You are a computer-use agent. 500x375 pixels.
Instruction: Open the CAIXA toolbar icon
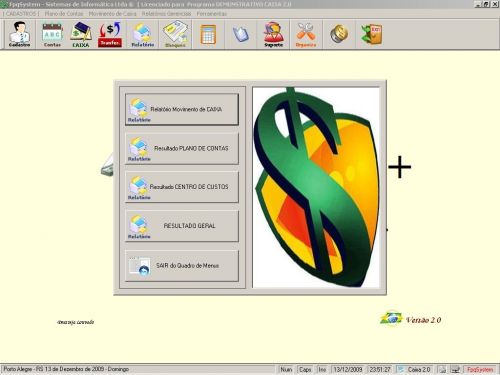(81, 34)
